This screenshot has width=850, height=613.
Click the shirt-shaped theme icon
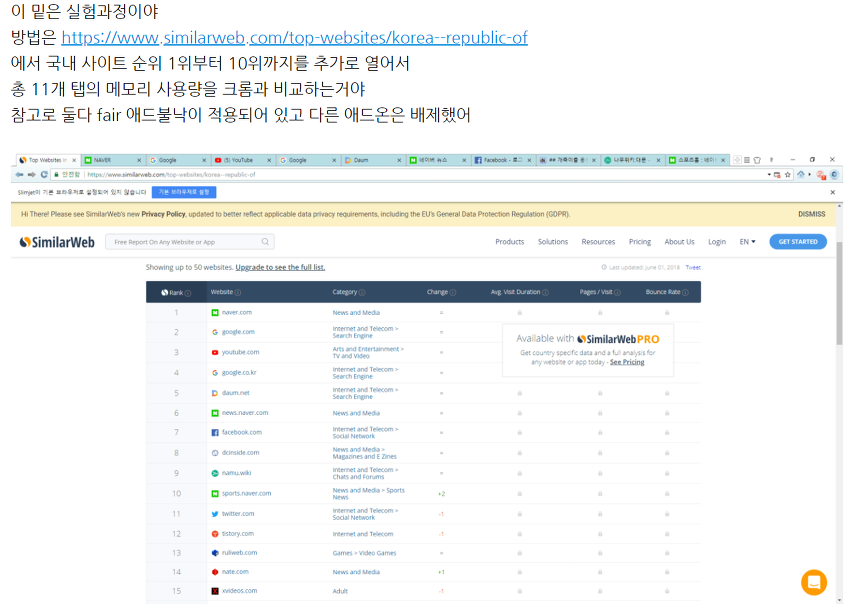(757, 160)
